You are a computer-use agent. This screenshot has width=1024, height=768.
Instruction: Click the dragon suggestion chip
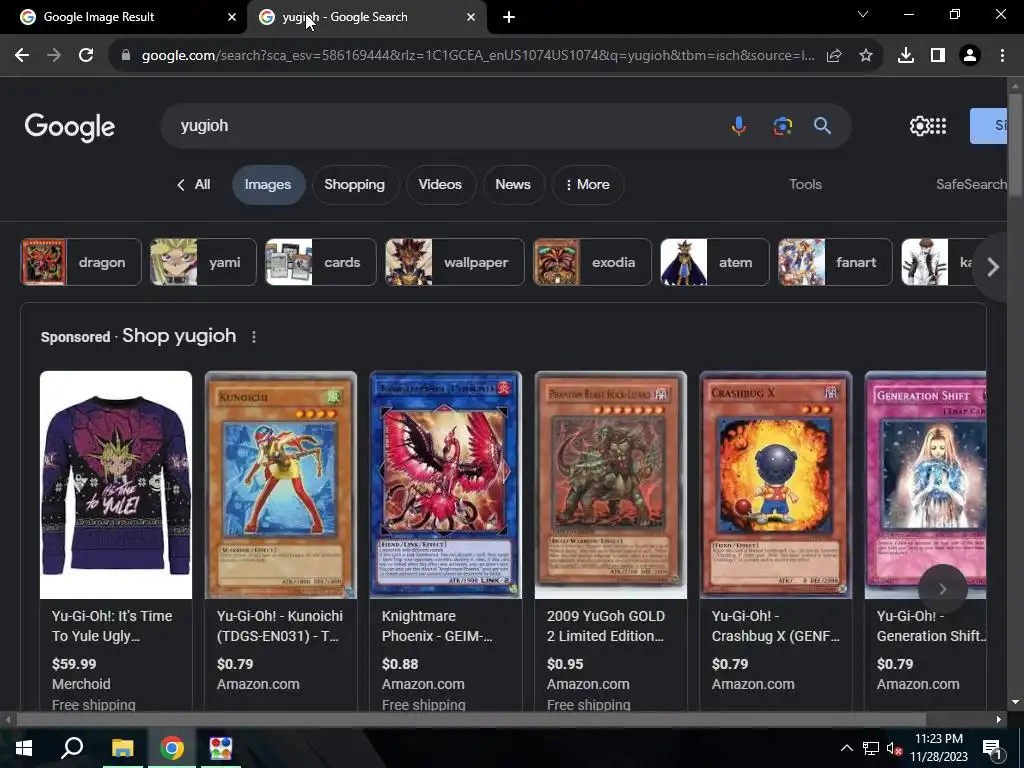(x=81, y=263)
